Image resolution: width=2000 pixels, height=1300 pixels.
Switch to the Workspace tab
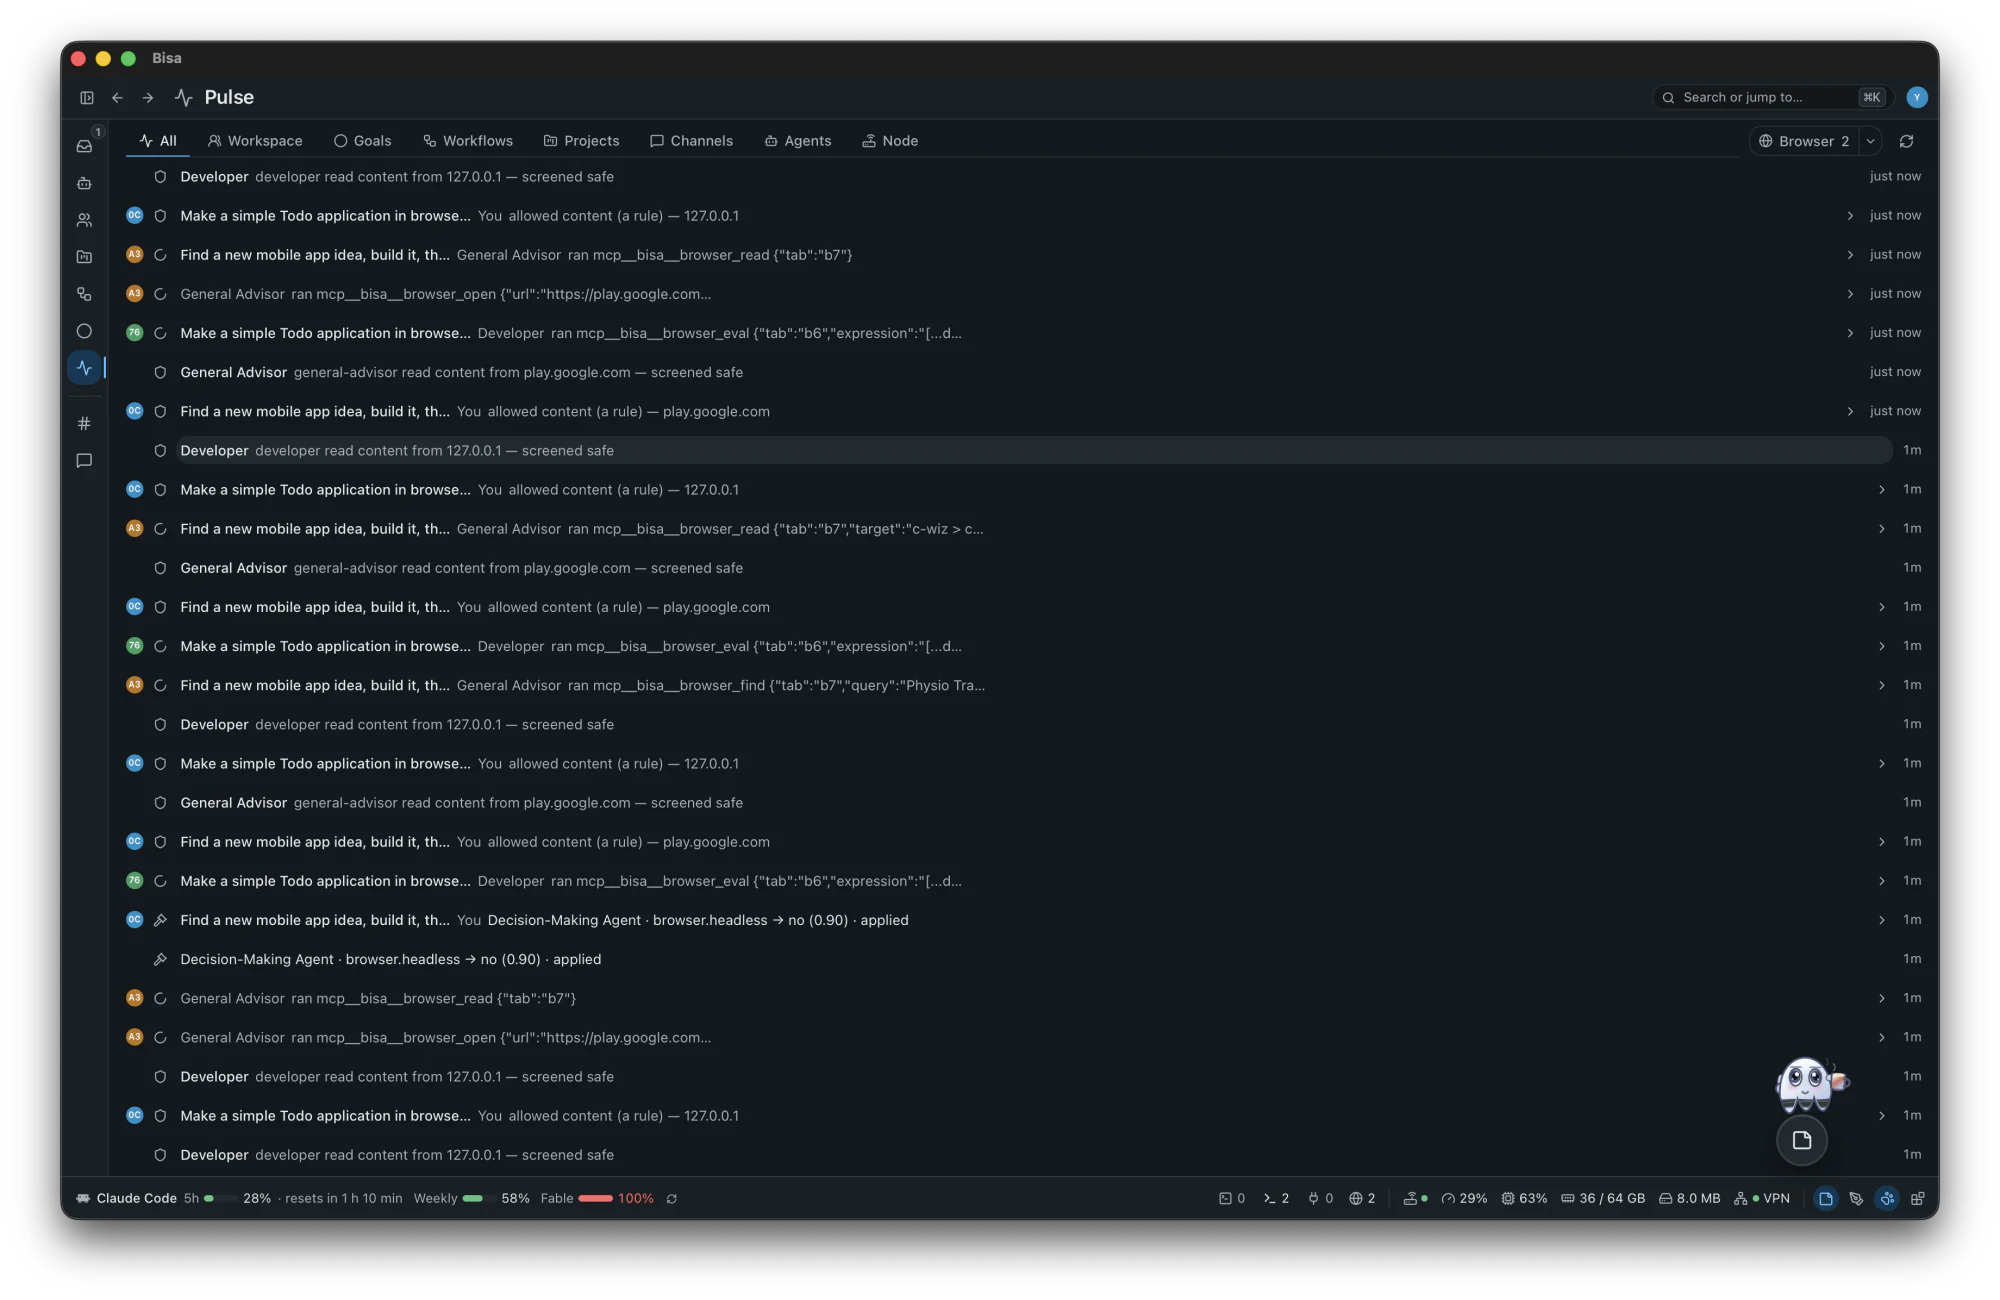pos(255,141)
